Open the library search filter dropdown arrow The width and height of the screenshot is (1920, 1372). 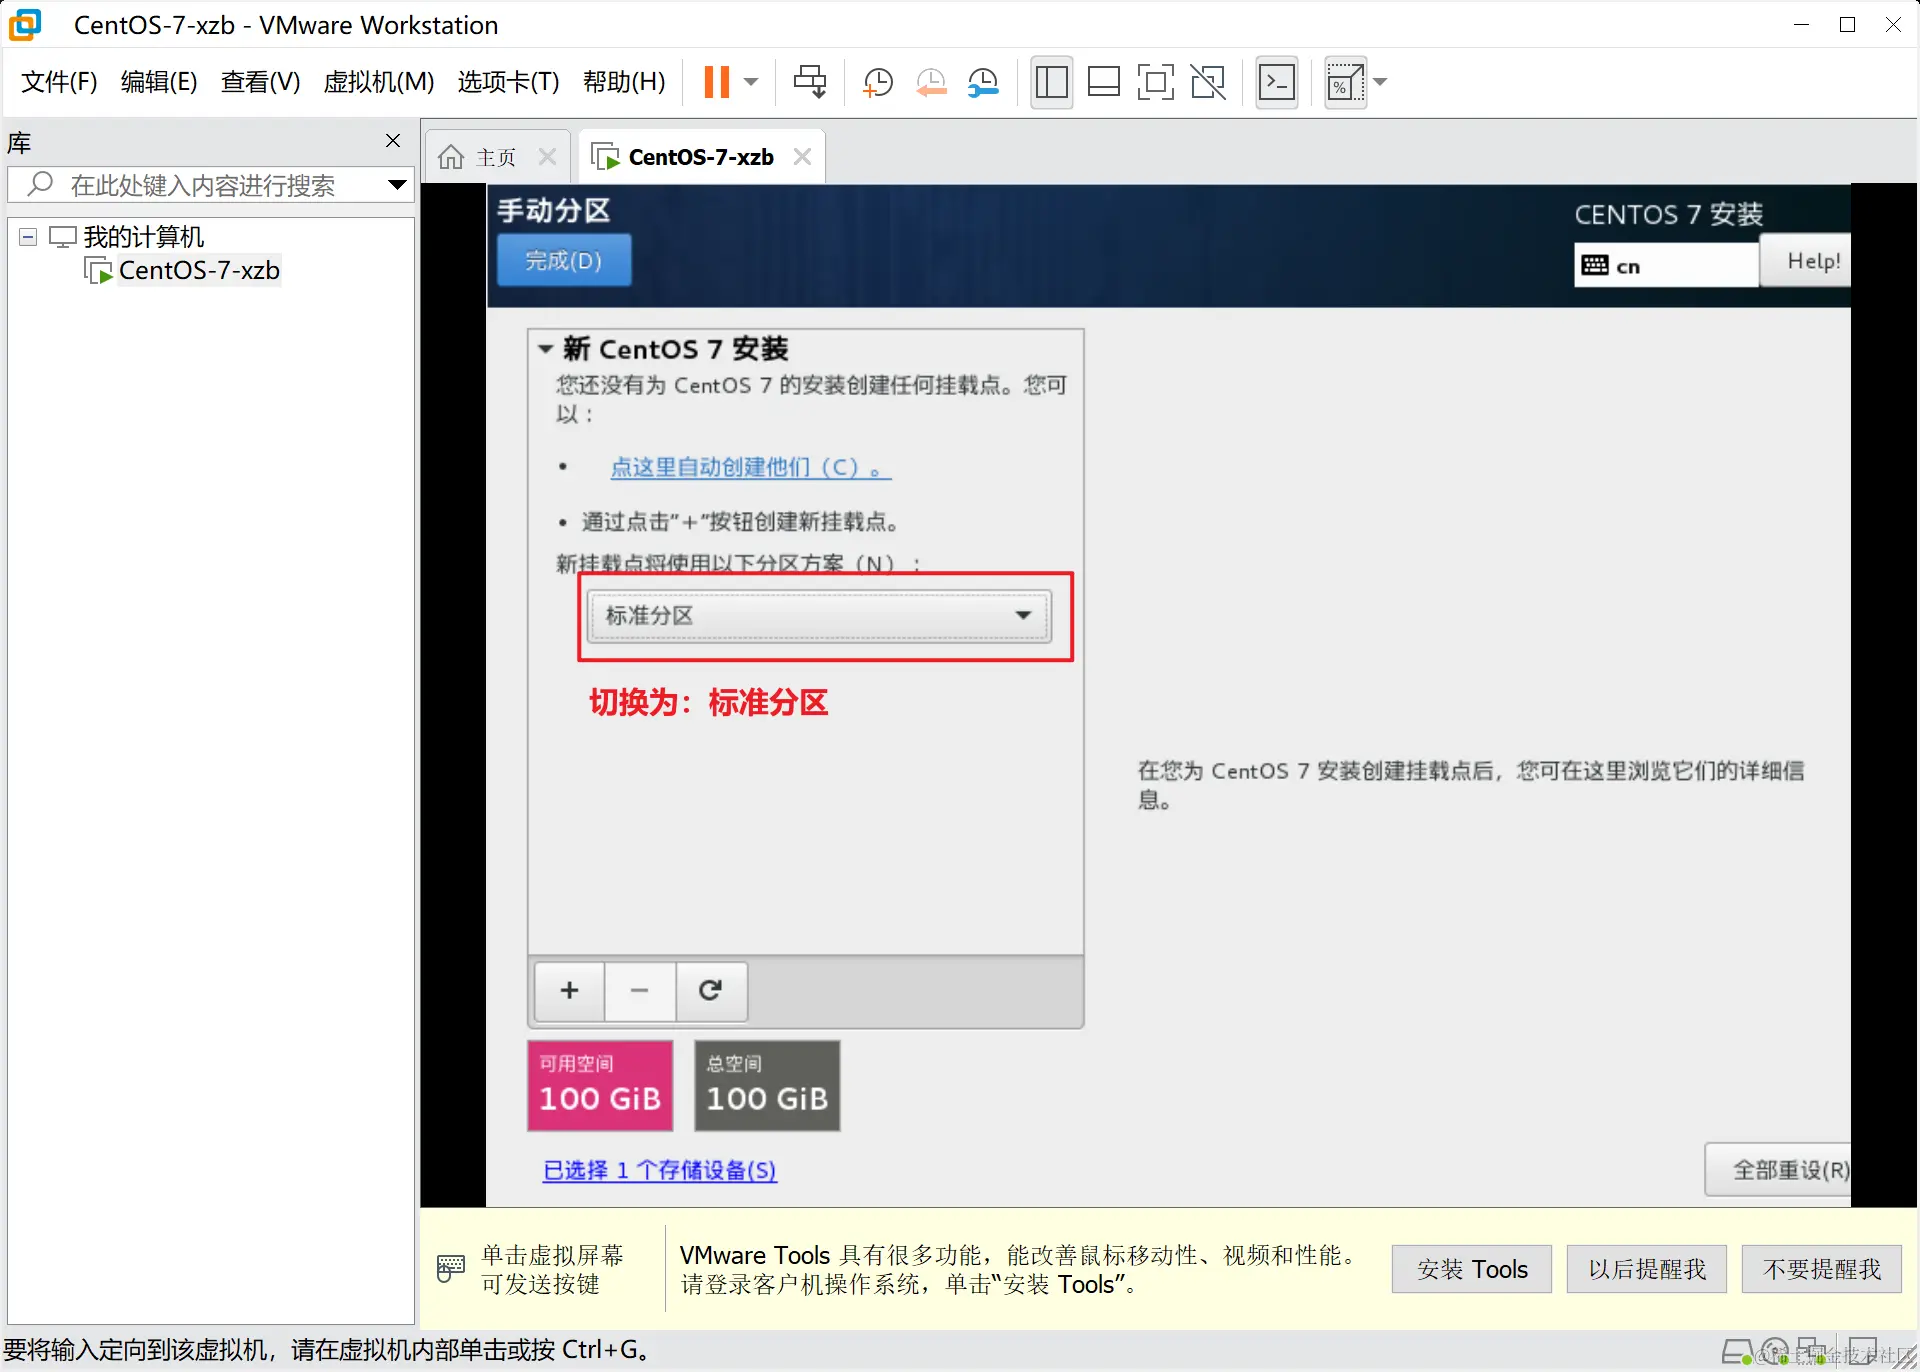tap(397, 185)
